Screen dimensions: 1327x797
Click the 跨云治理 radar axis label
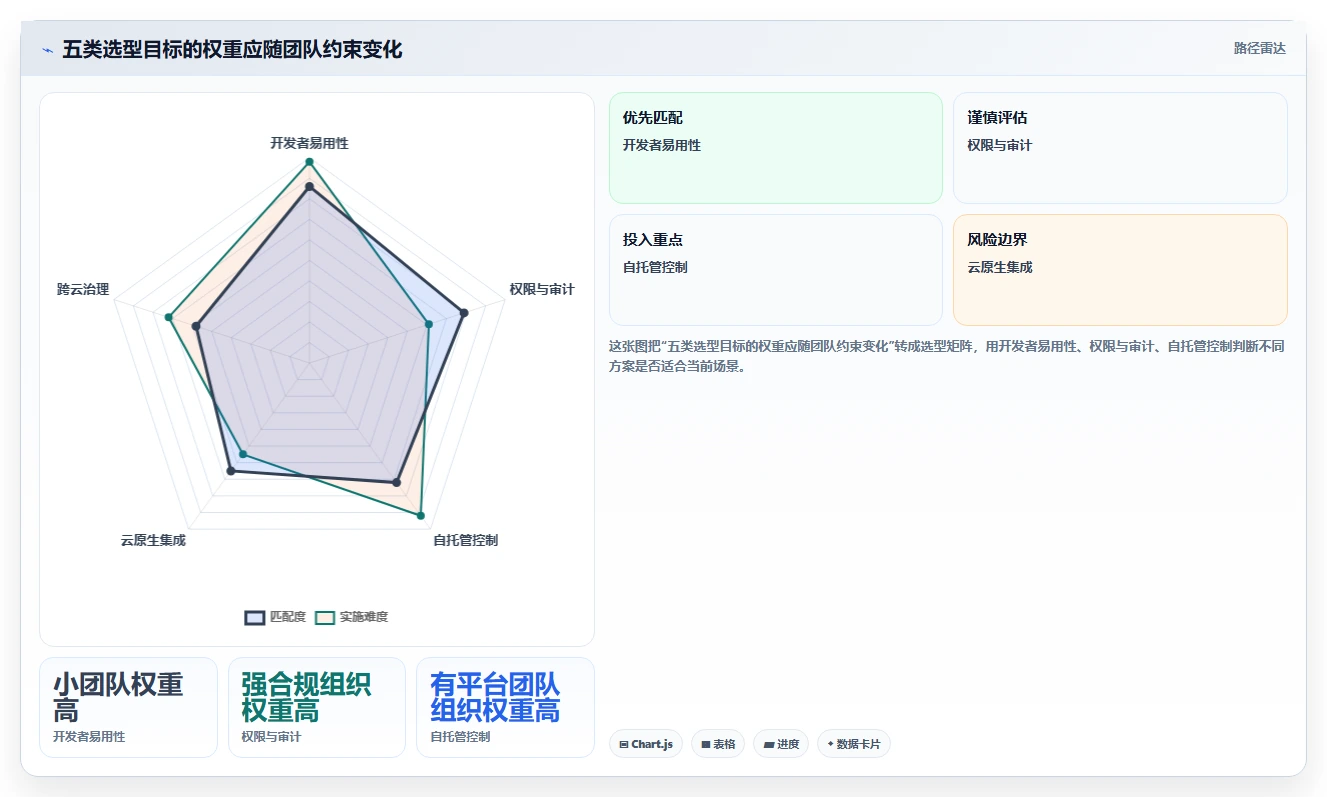pos(83,289)
